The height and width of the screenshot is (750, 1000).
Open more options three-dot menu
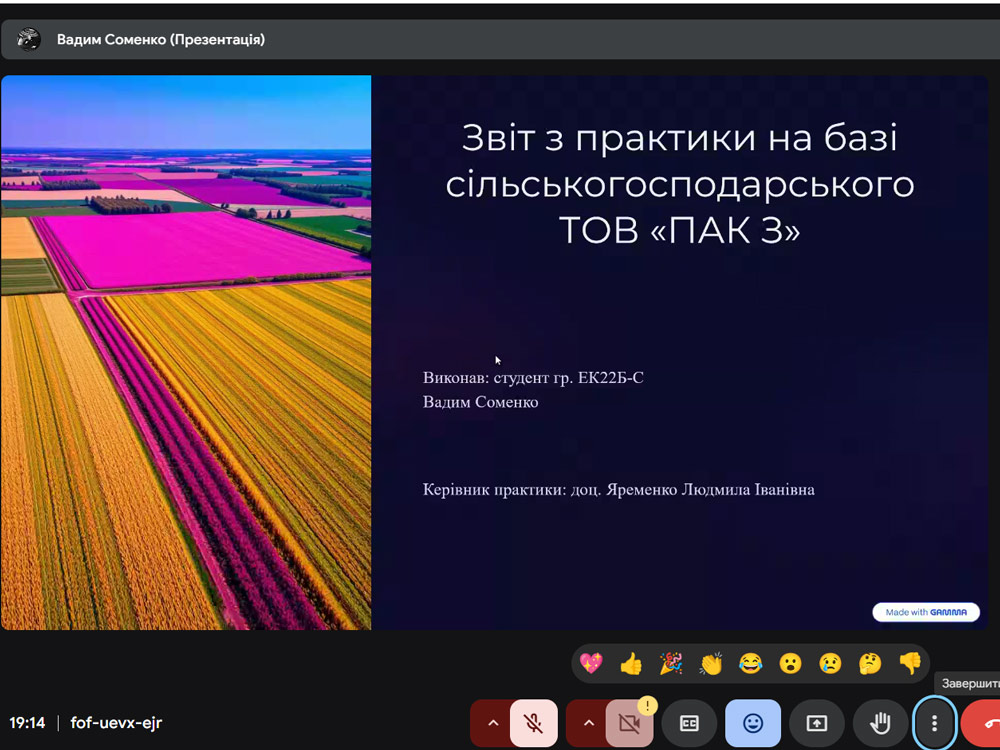934,723
